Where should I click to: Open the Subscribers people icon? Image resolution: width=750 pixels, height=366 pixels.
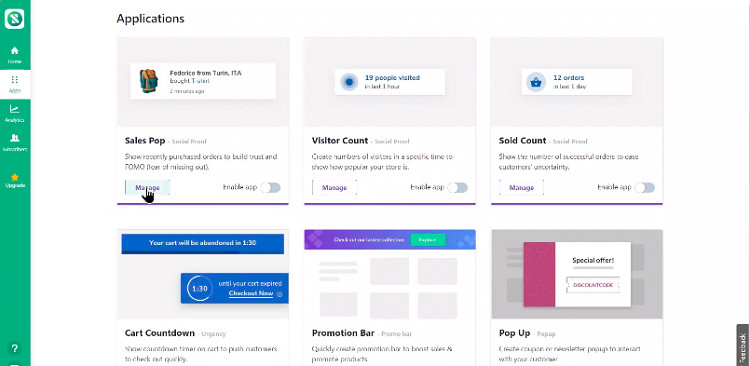coord(15,138)
